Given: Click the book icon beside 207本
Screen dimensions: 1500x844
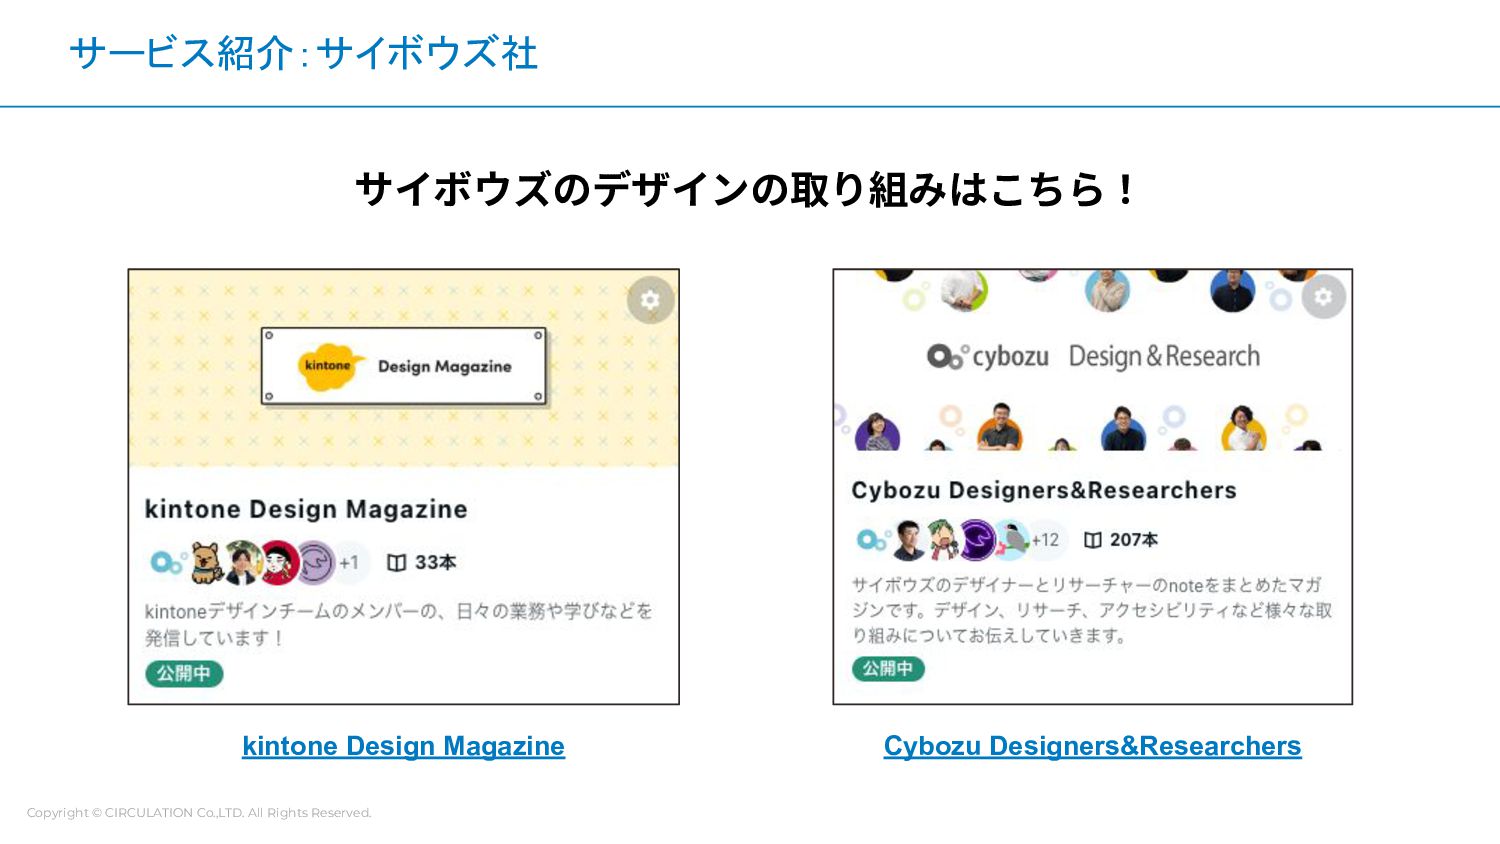Looking at the screenshot, I should tap(1092, 540).
